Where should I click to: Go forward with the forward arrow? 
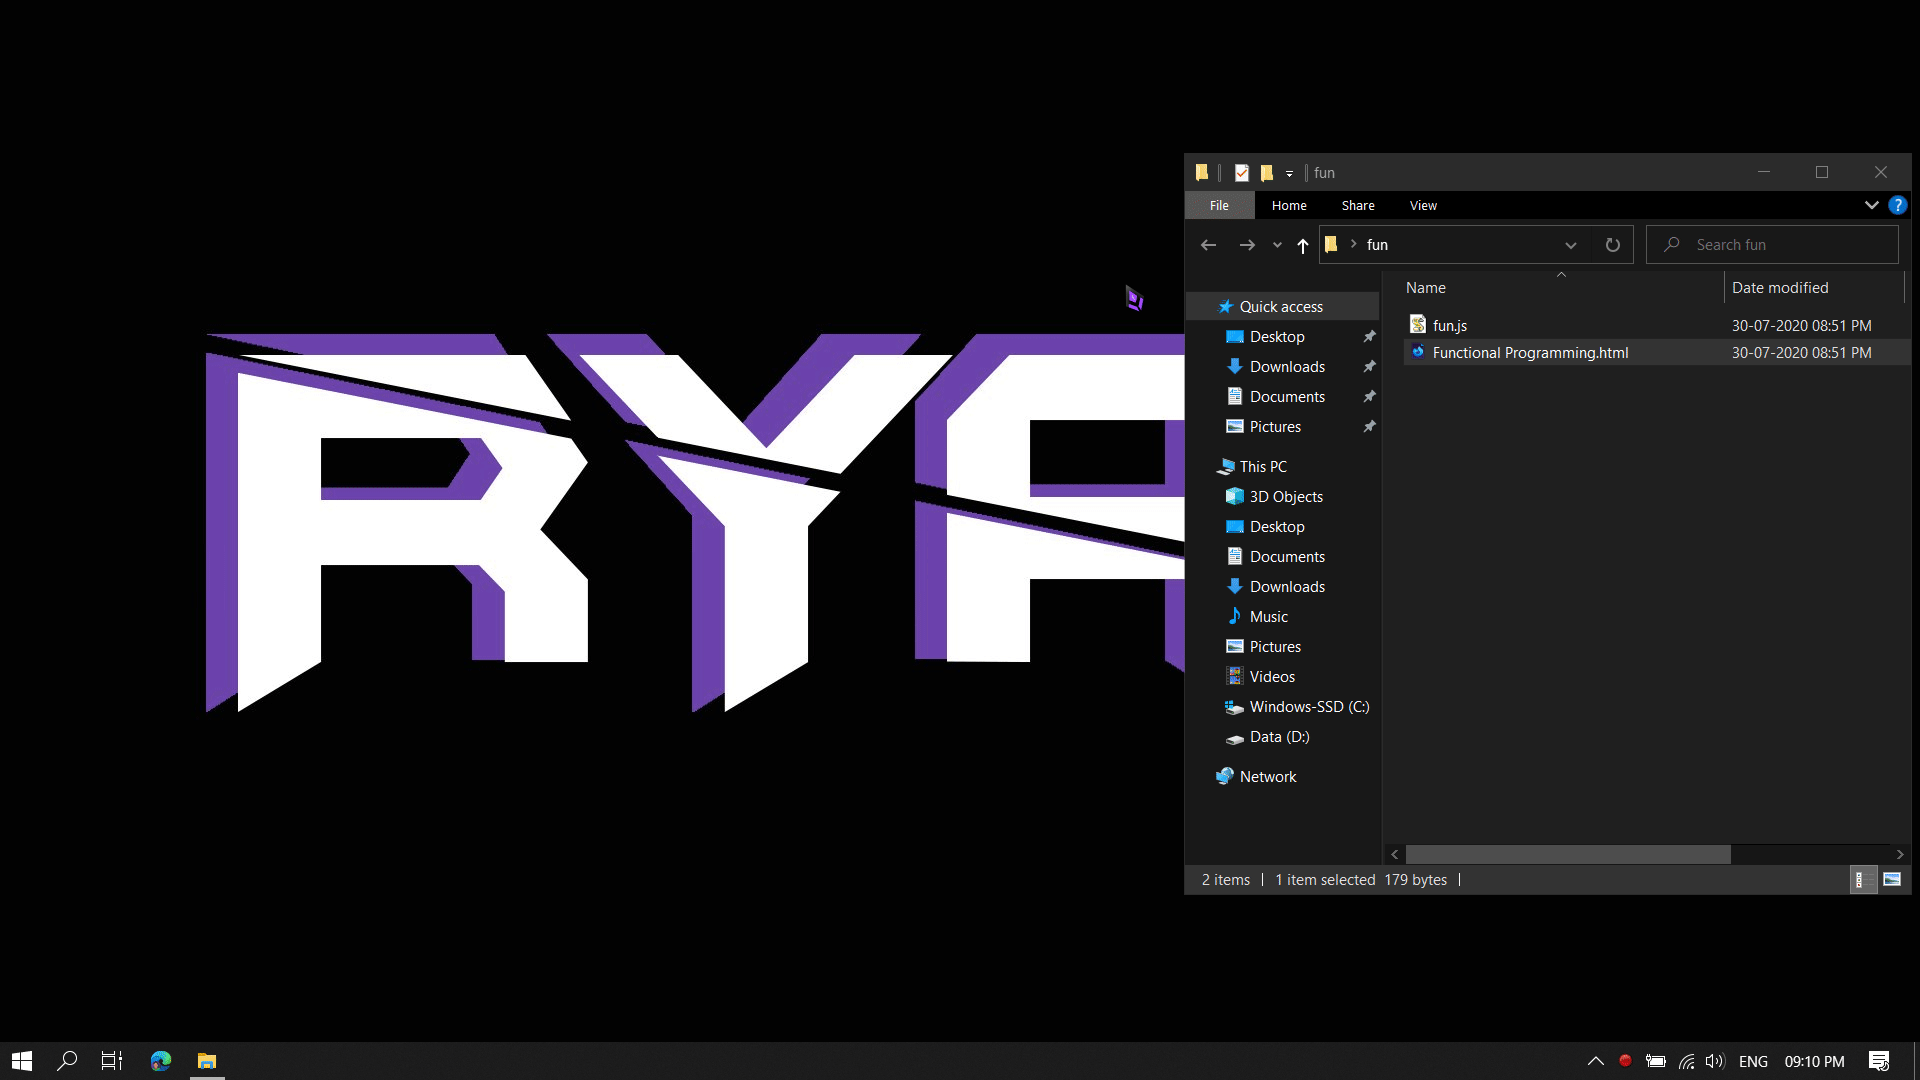pyautogui.click(x=1246, y=245)
